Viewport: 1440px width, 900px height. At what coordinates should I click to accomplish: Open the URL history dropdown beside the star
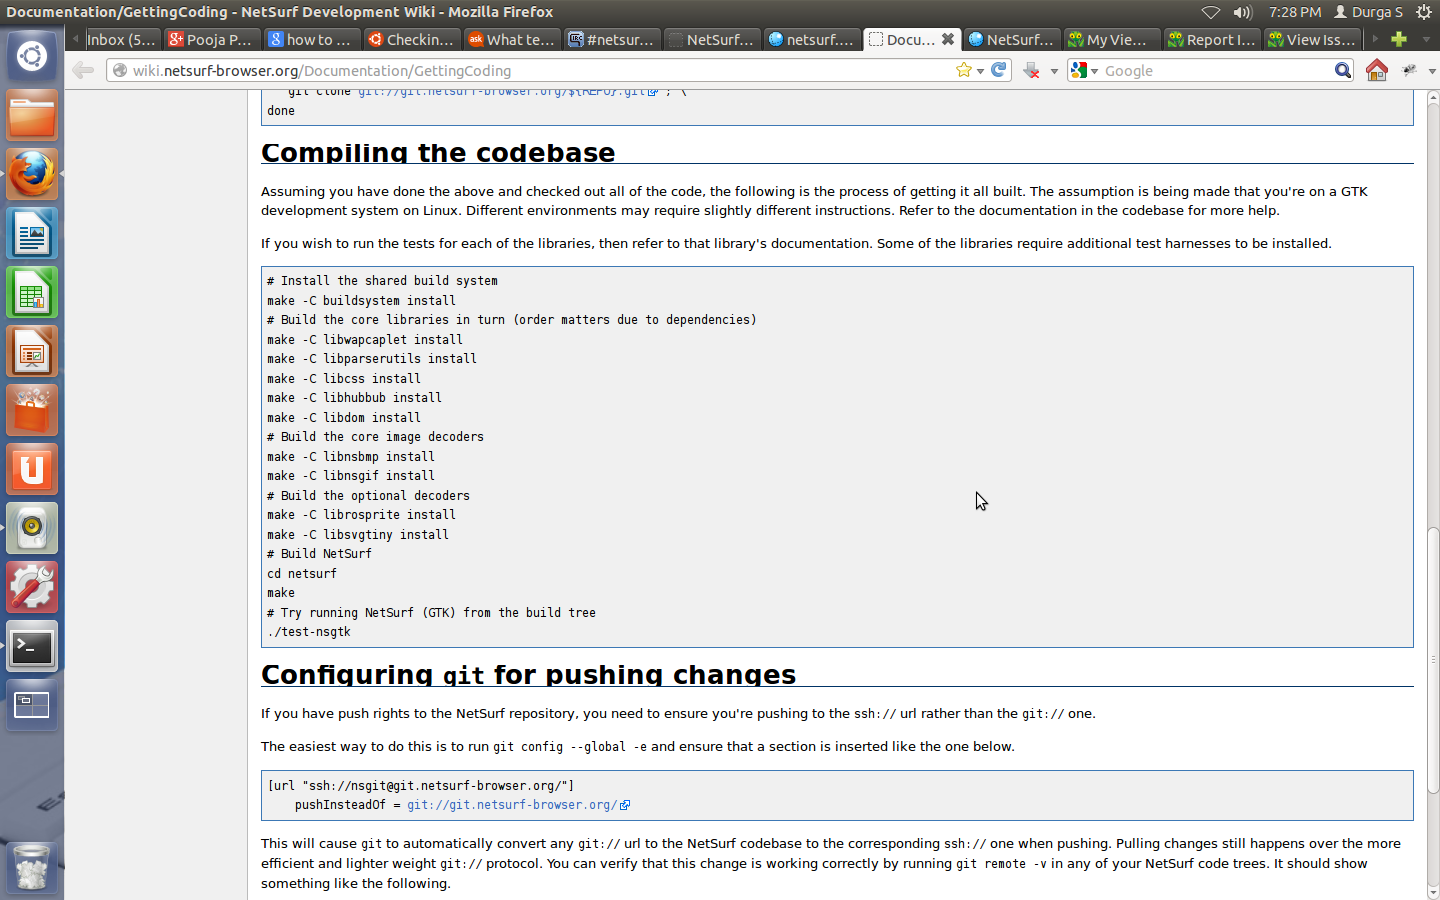[x=981, y=71]
